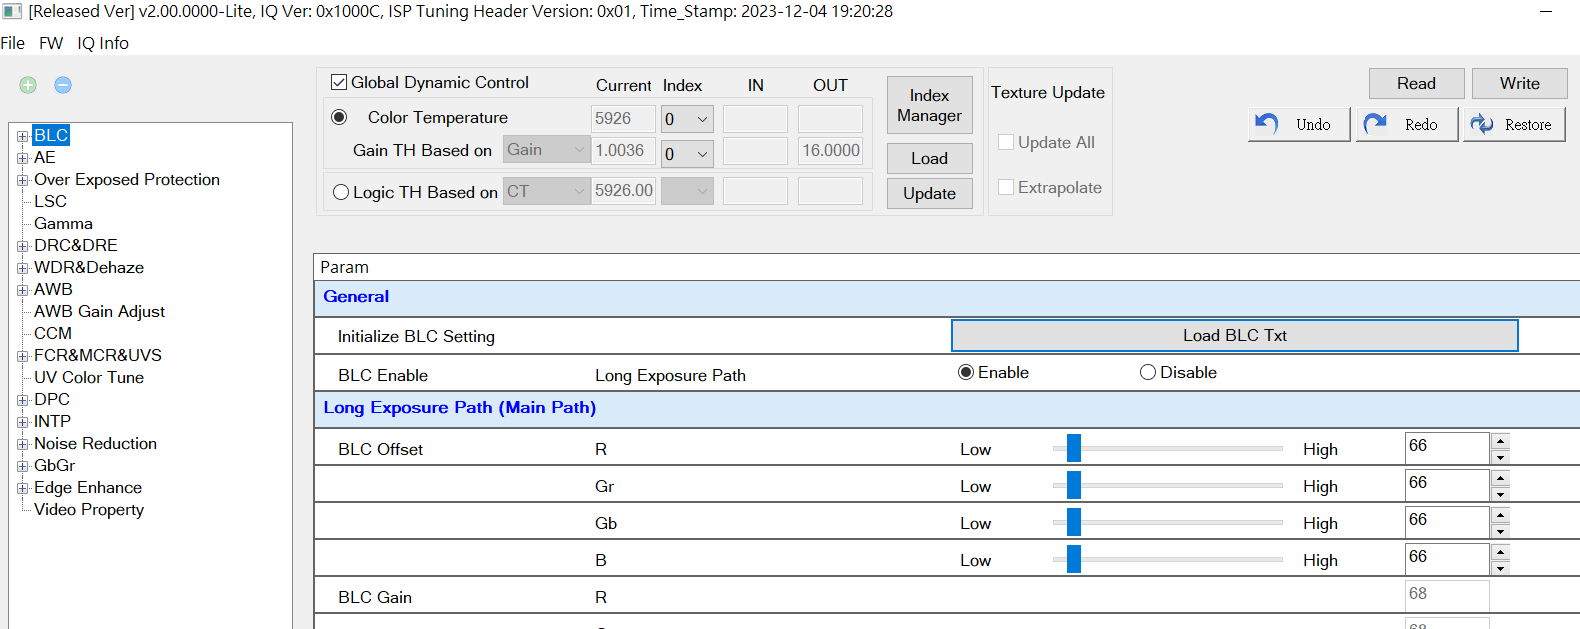
Task: Click the Restore icon button
Action: point(1513,124)
